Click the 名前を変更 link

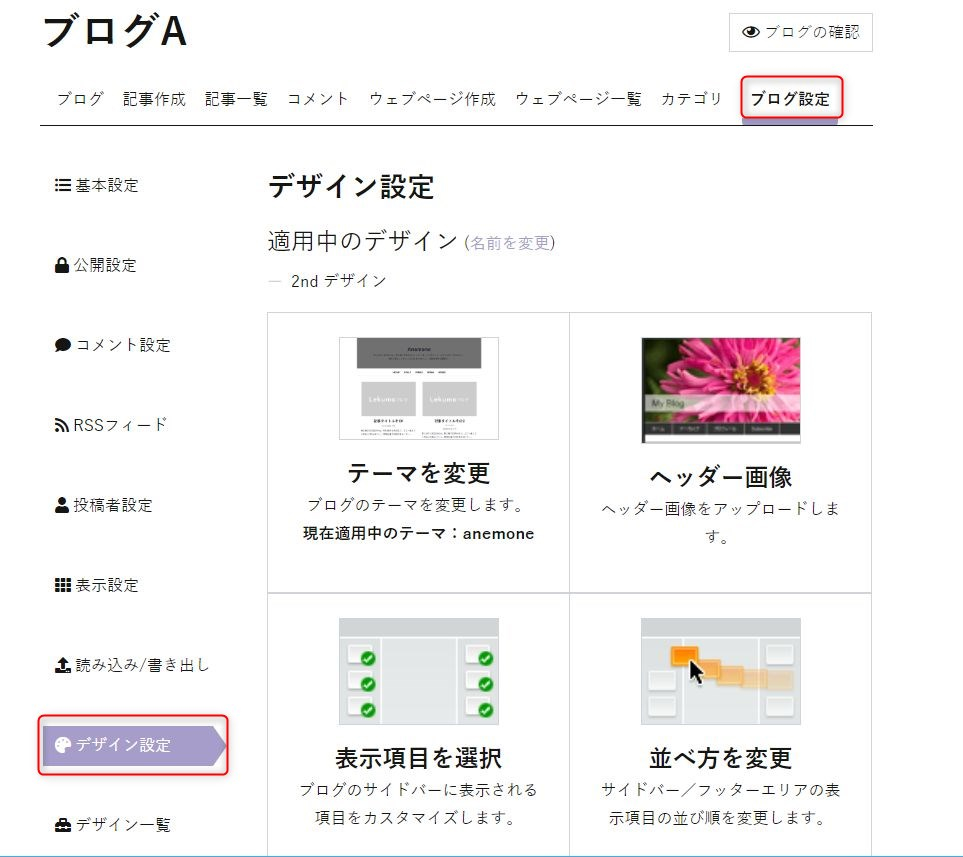tap(510, 243)
